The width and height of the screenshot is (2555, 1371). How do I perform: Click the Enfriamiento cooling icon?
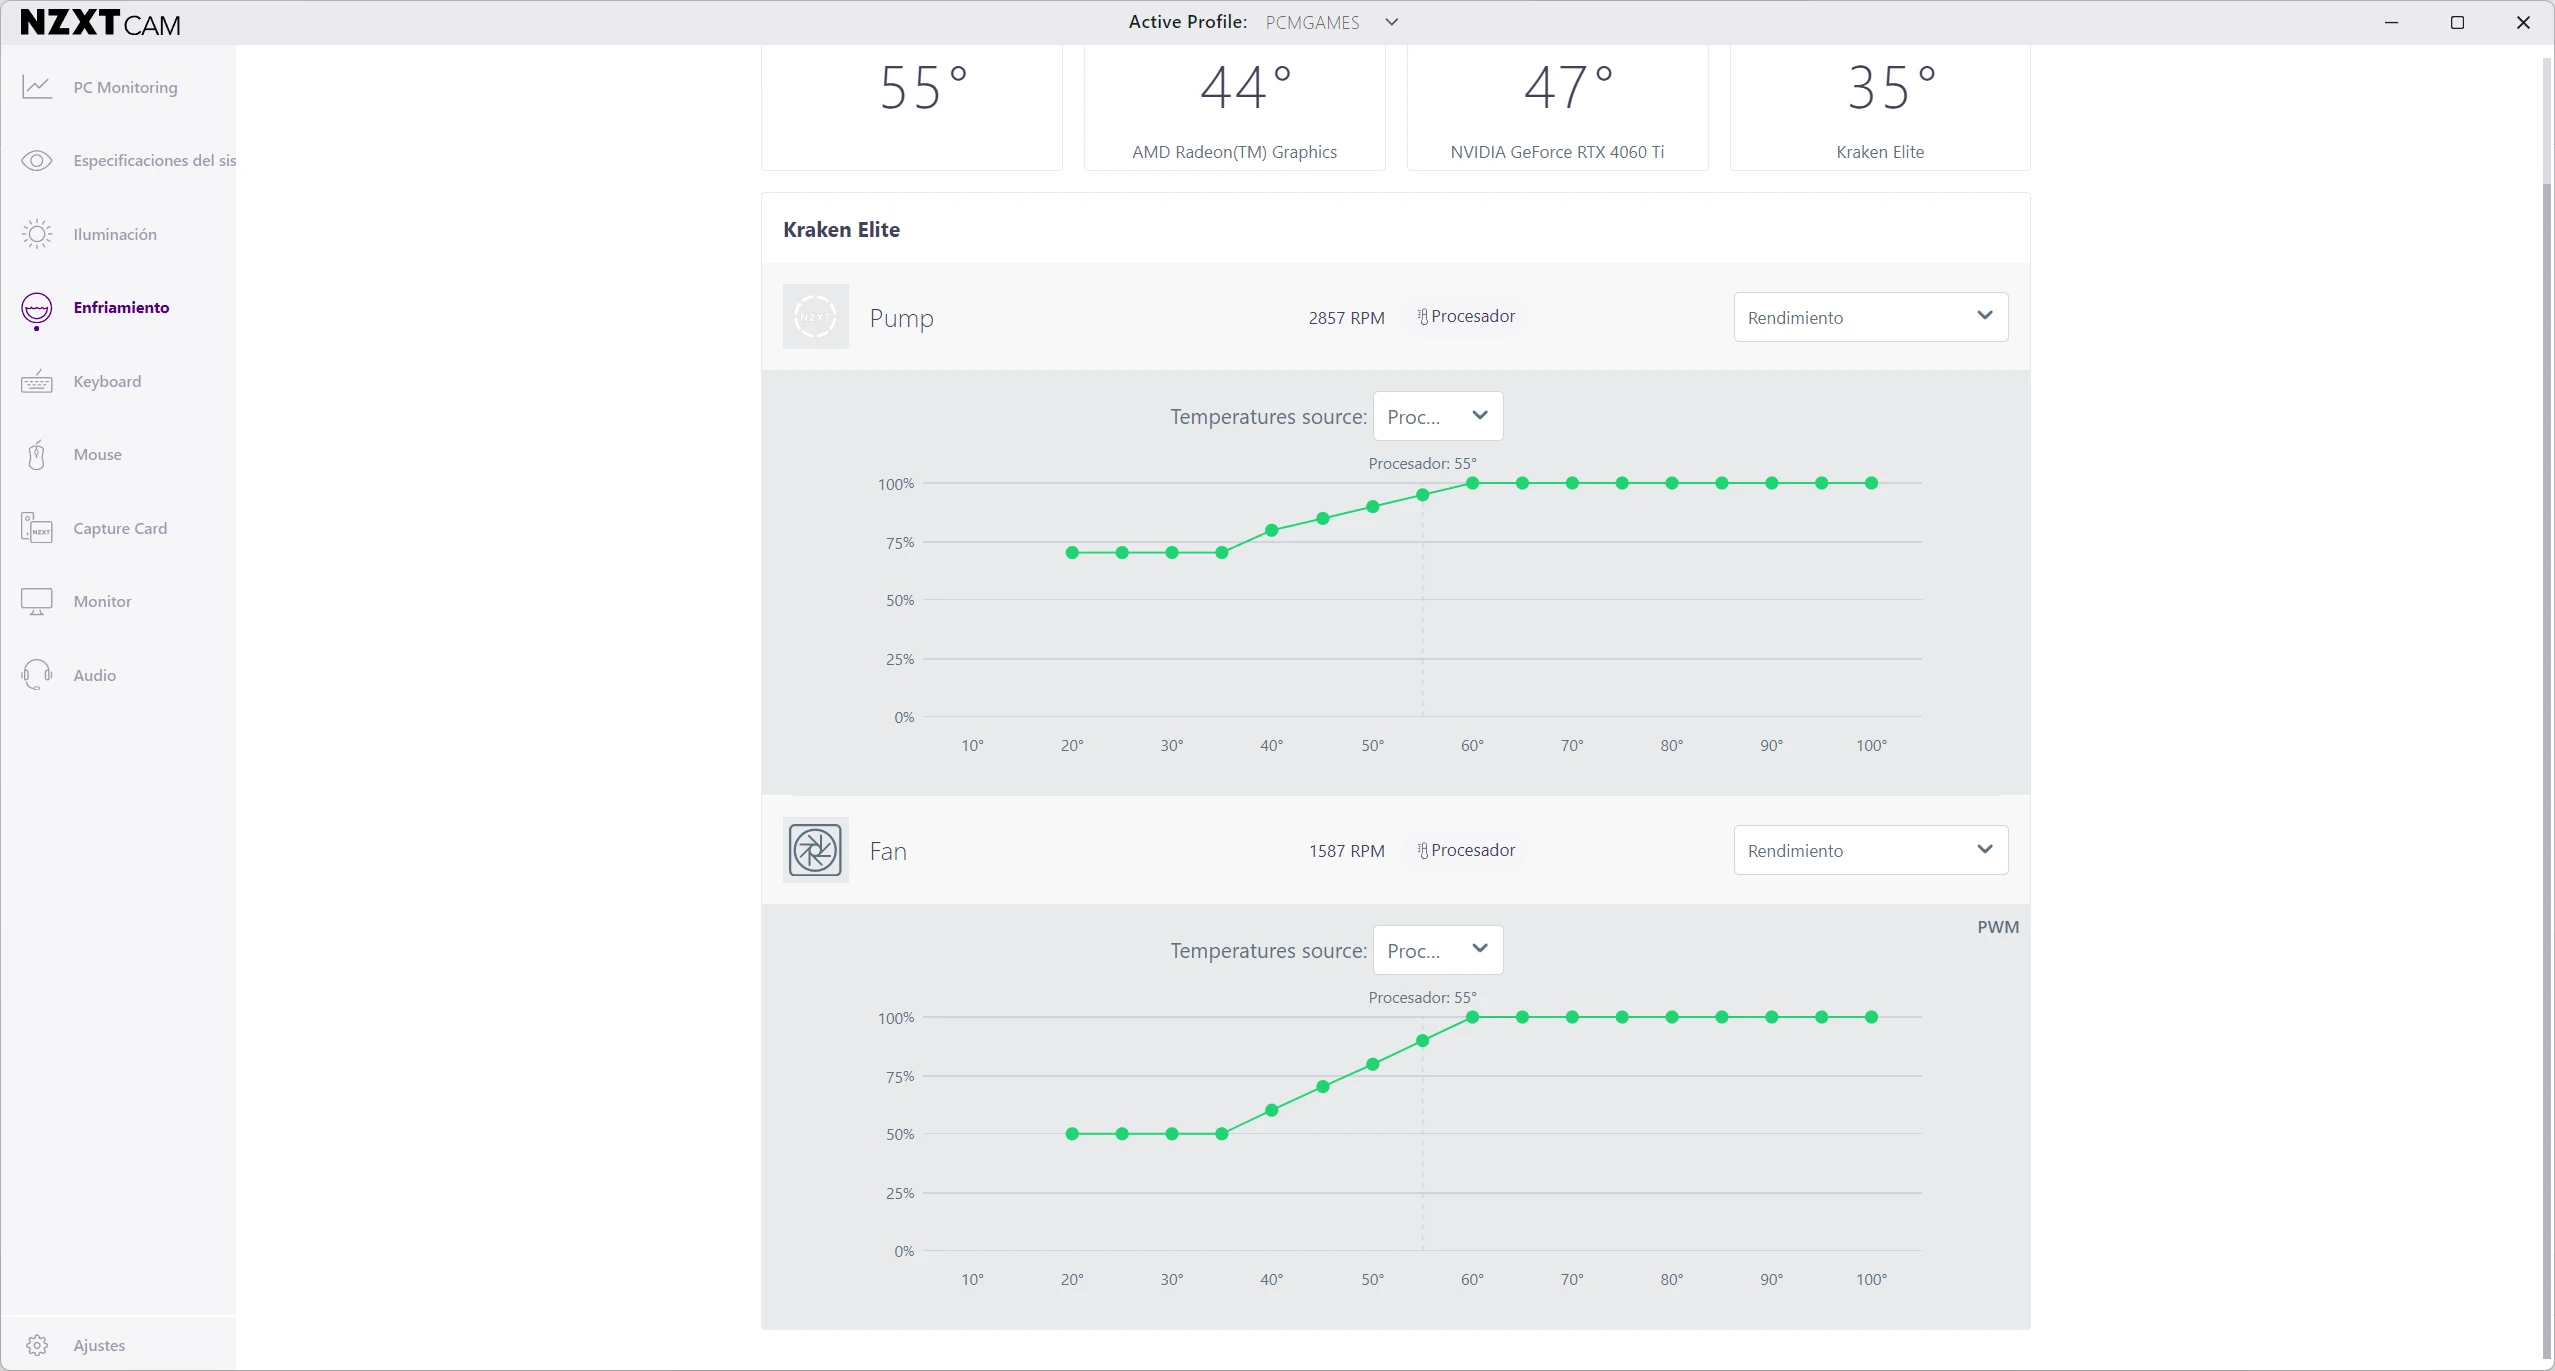point(37,310)
